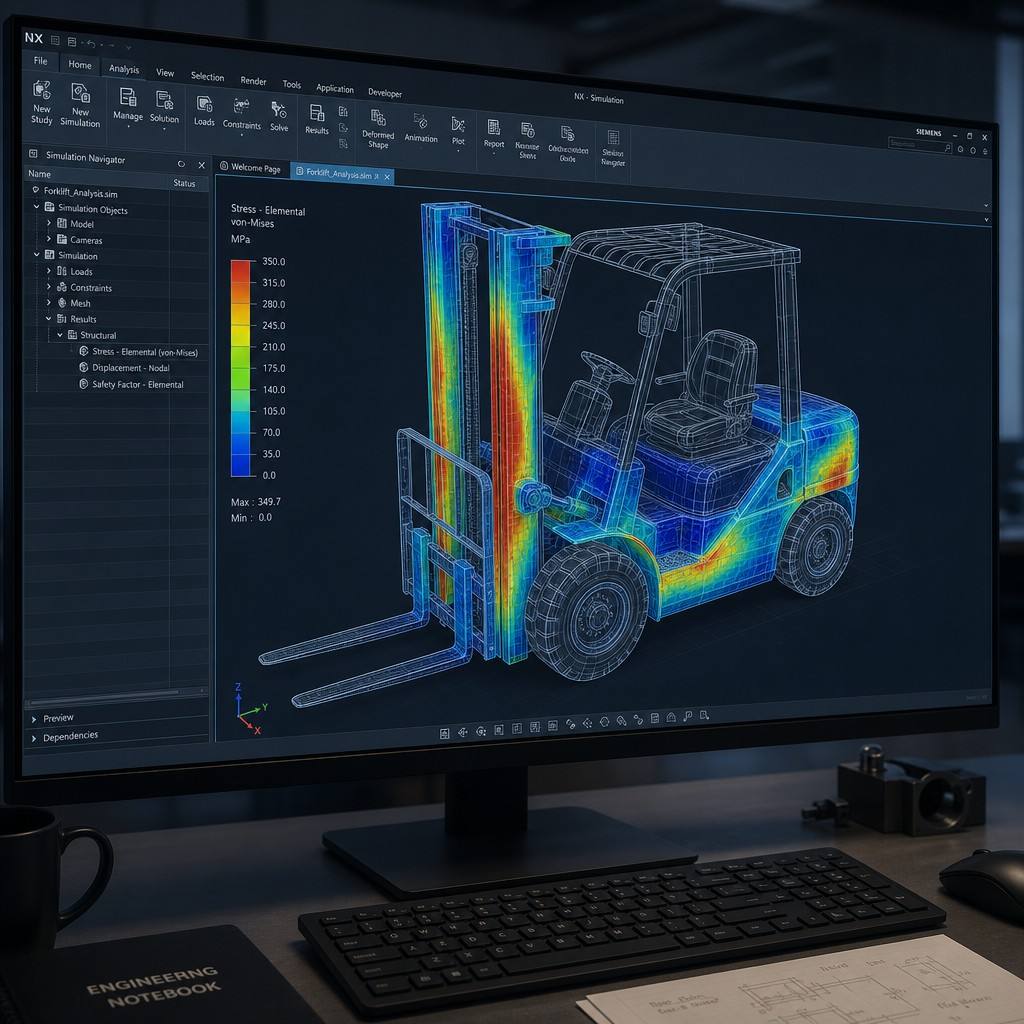Open the File menu
The width and height of the screenshot is (1024, 1024).
point(40,61)
